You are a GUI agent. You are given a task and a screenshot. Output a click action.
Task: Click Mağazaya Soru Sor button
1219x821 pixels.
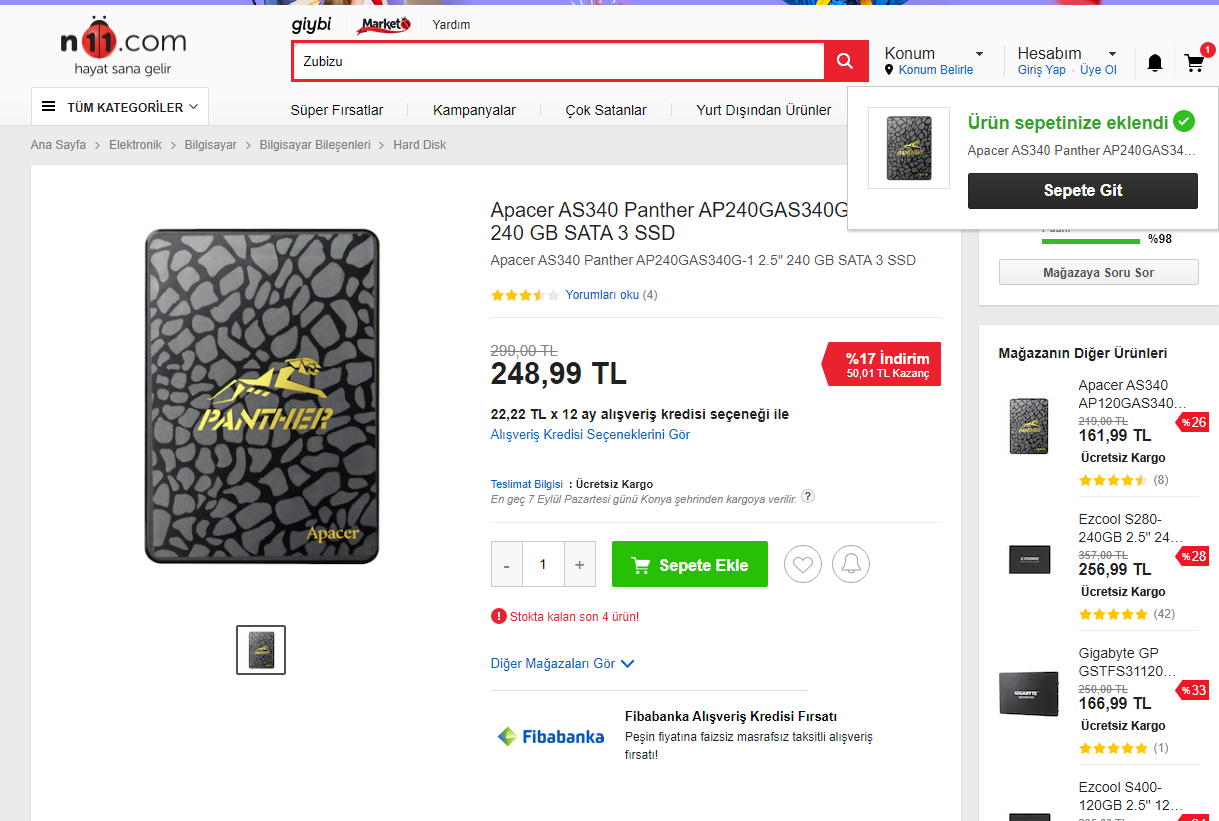[1098, 272]
